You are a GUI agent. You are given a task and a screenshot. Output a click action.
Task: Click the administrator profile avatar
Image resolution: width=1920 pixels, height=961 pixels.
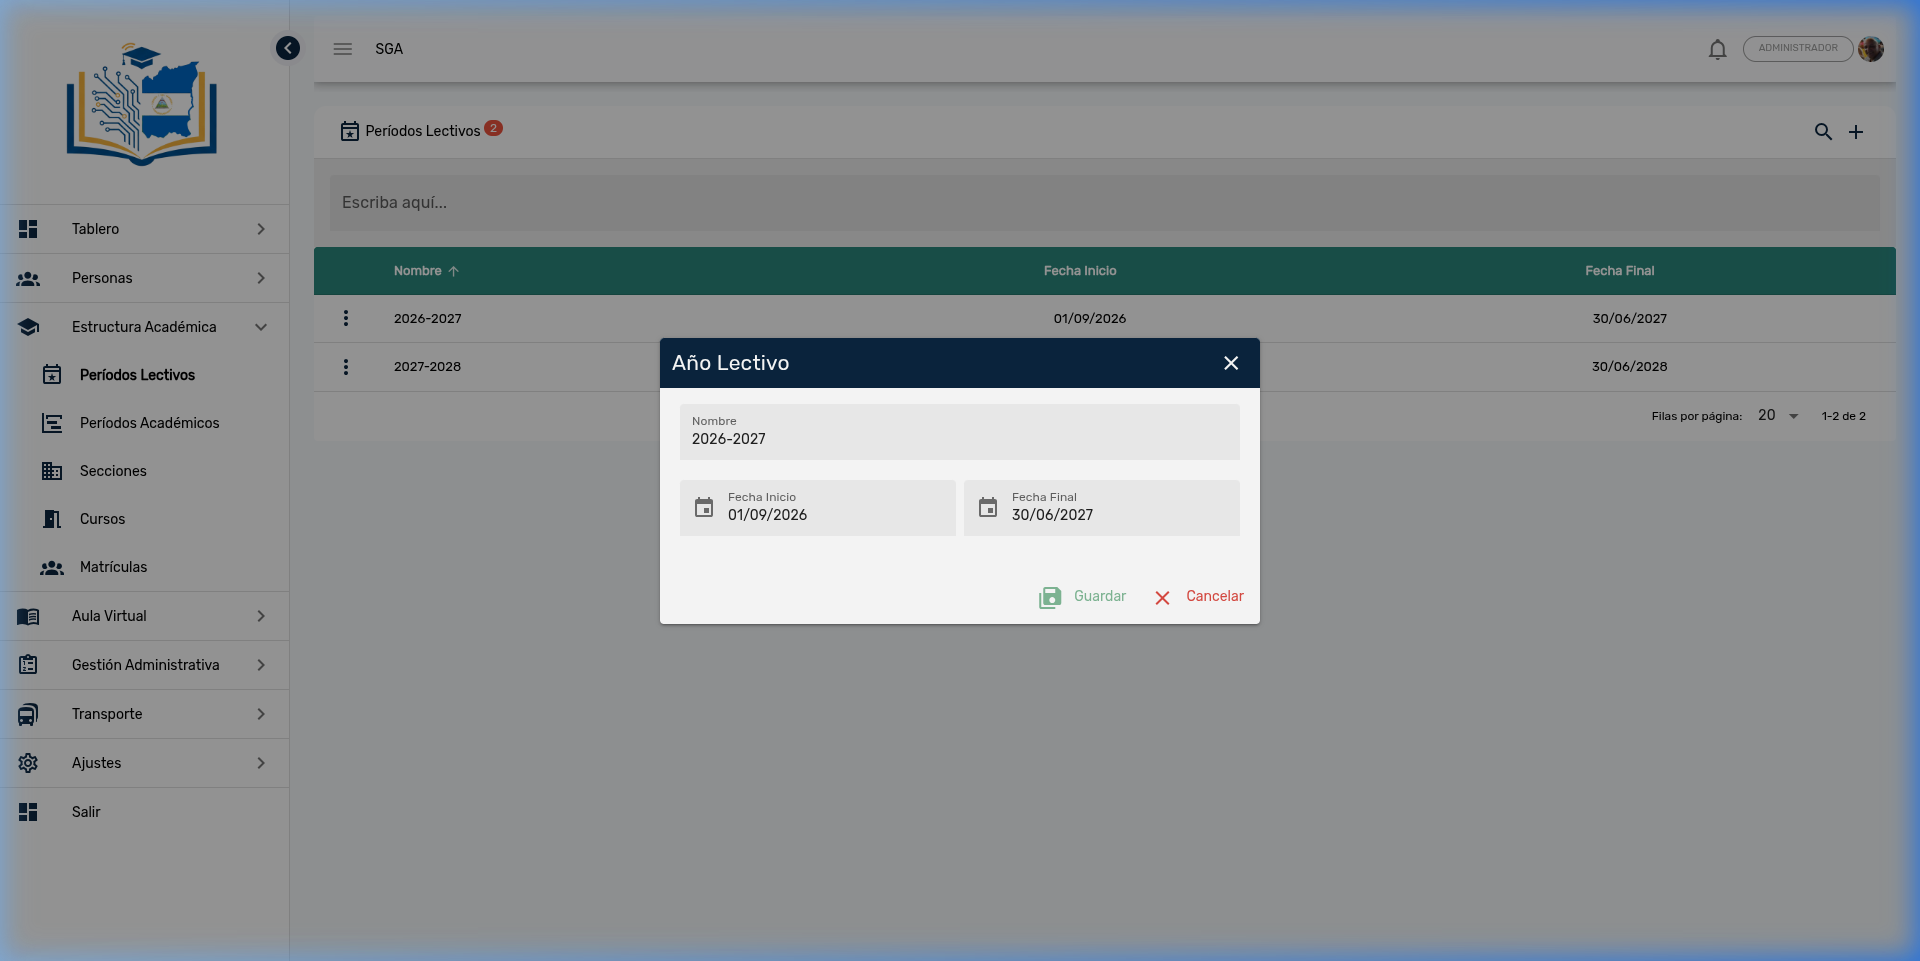(1871, 49)
